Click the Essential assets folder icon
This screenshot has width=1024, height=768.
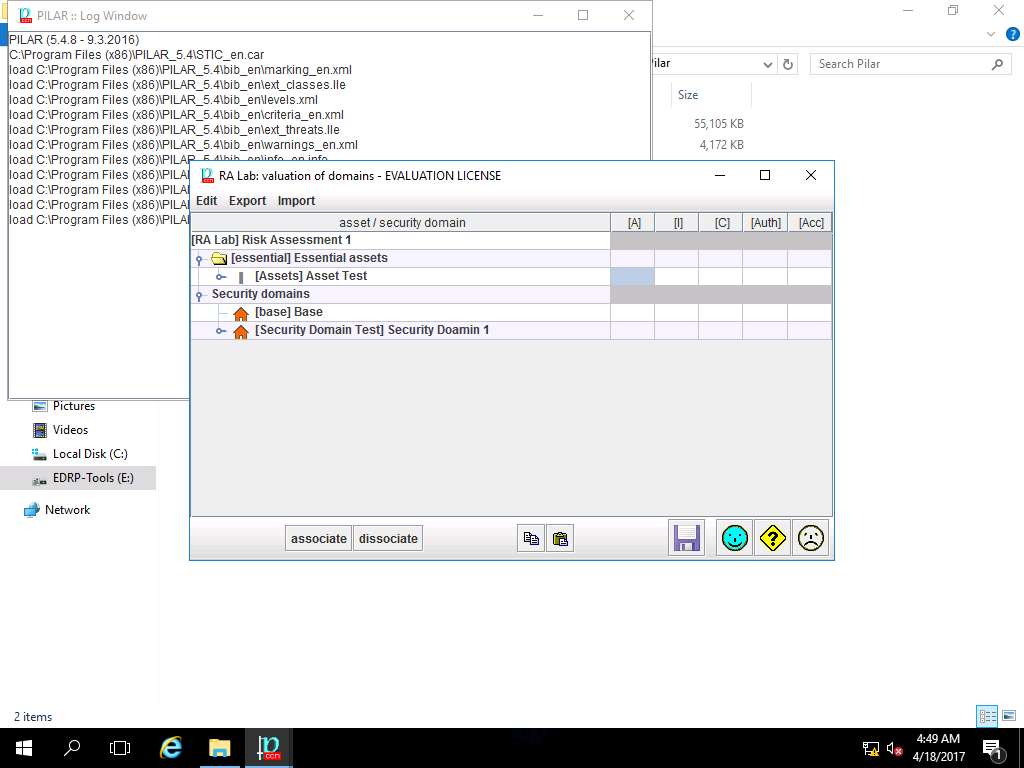coord(219,259)
